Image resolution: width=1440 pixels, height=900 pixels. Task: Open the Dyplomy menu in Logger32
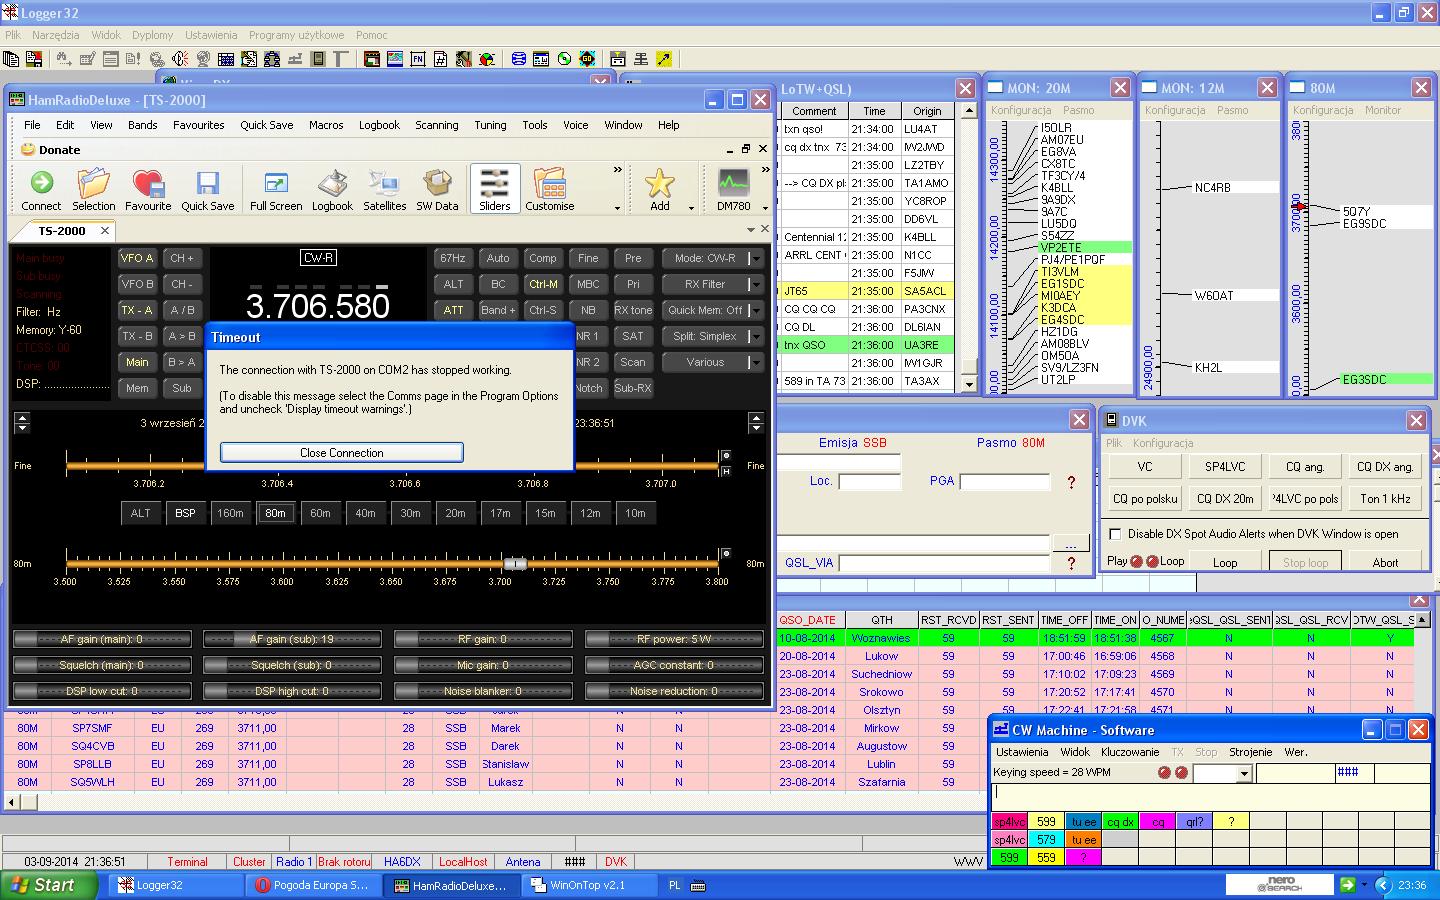click(152, 35)
